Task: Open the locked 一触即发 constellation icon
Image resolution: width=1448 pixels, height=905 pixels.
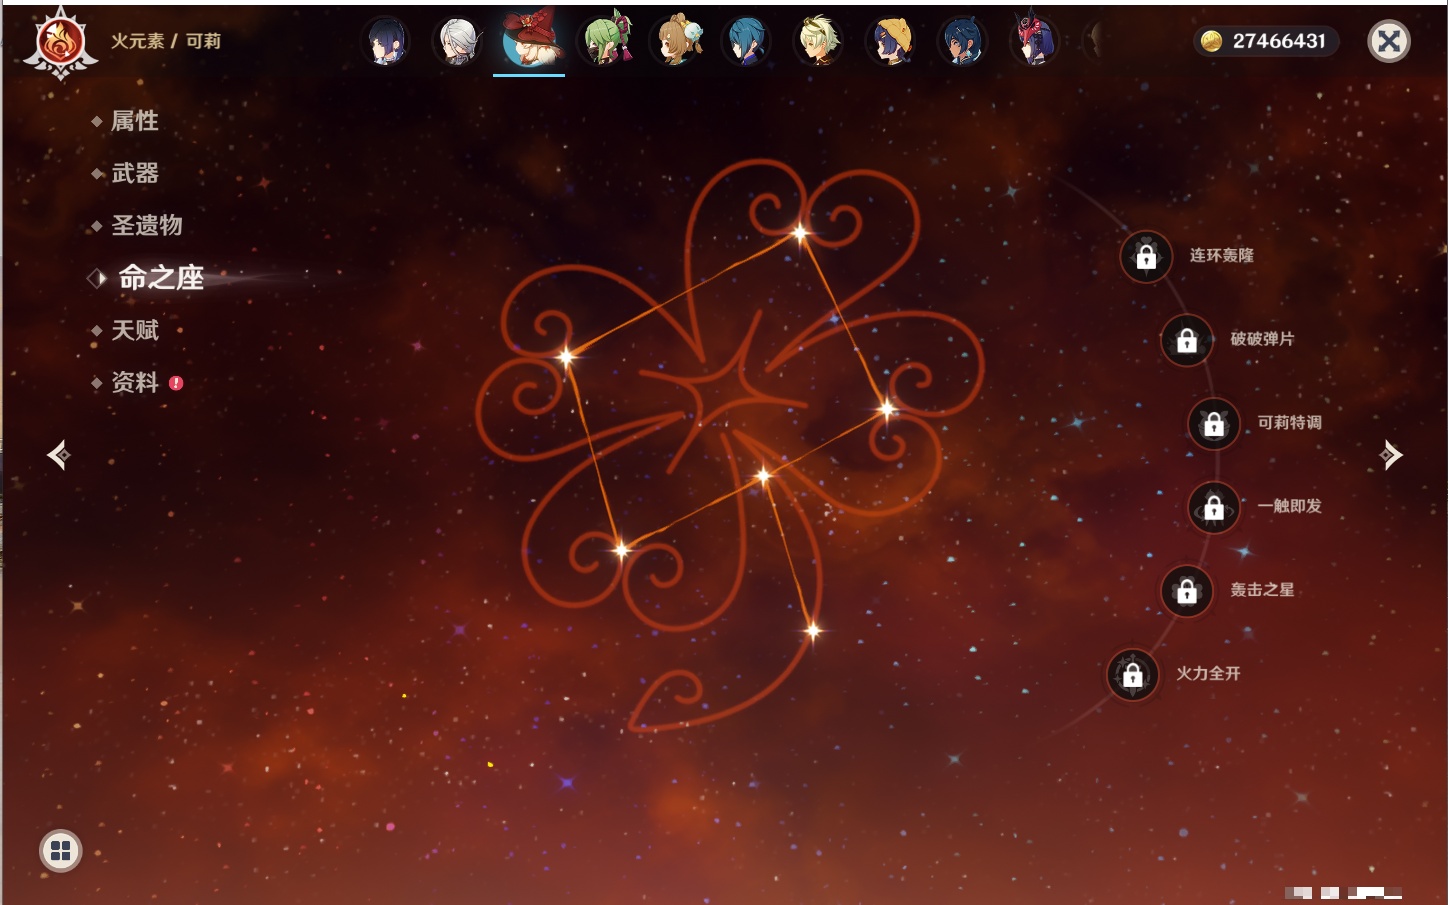Action: pos(1214,508)
